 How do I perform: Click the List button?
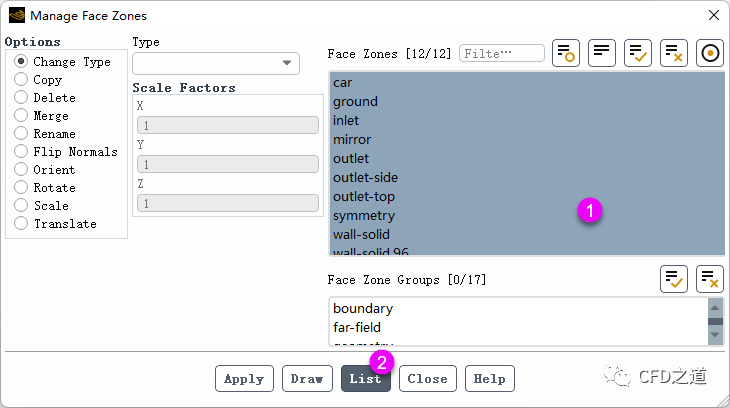point(365,379)
